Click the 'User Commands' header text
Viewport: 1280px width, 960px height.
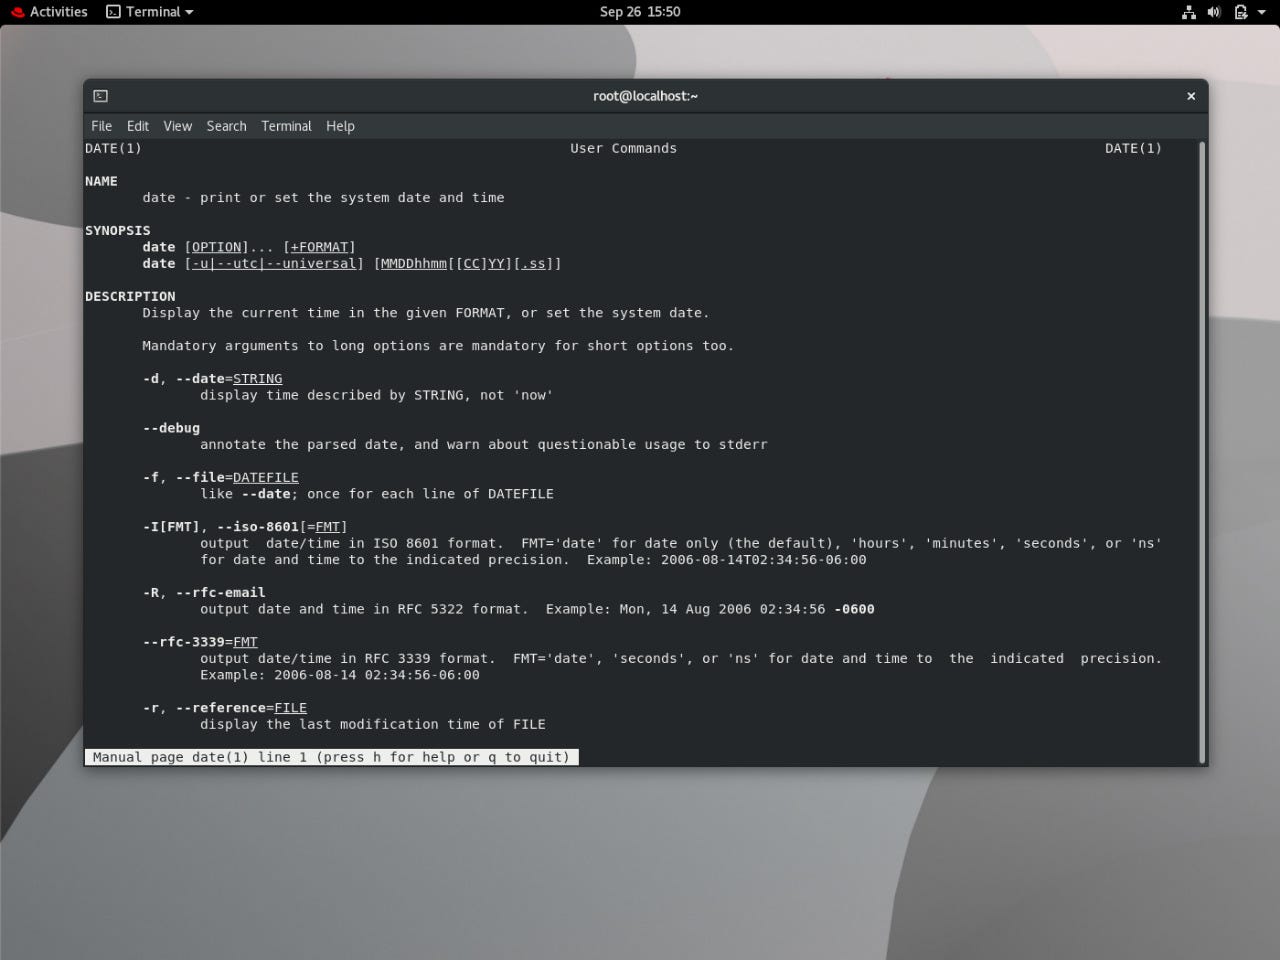point(624,148)
